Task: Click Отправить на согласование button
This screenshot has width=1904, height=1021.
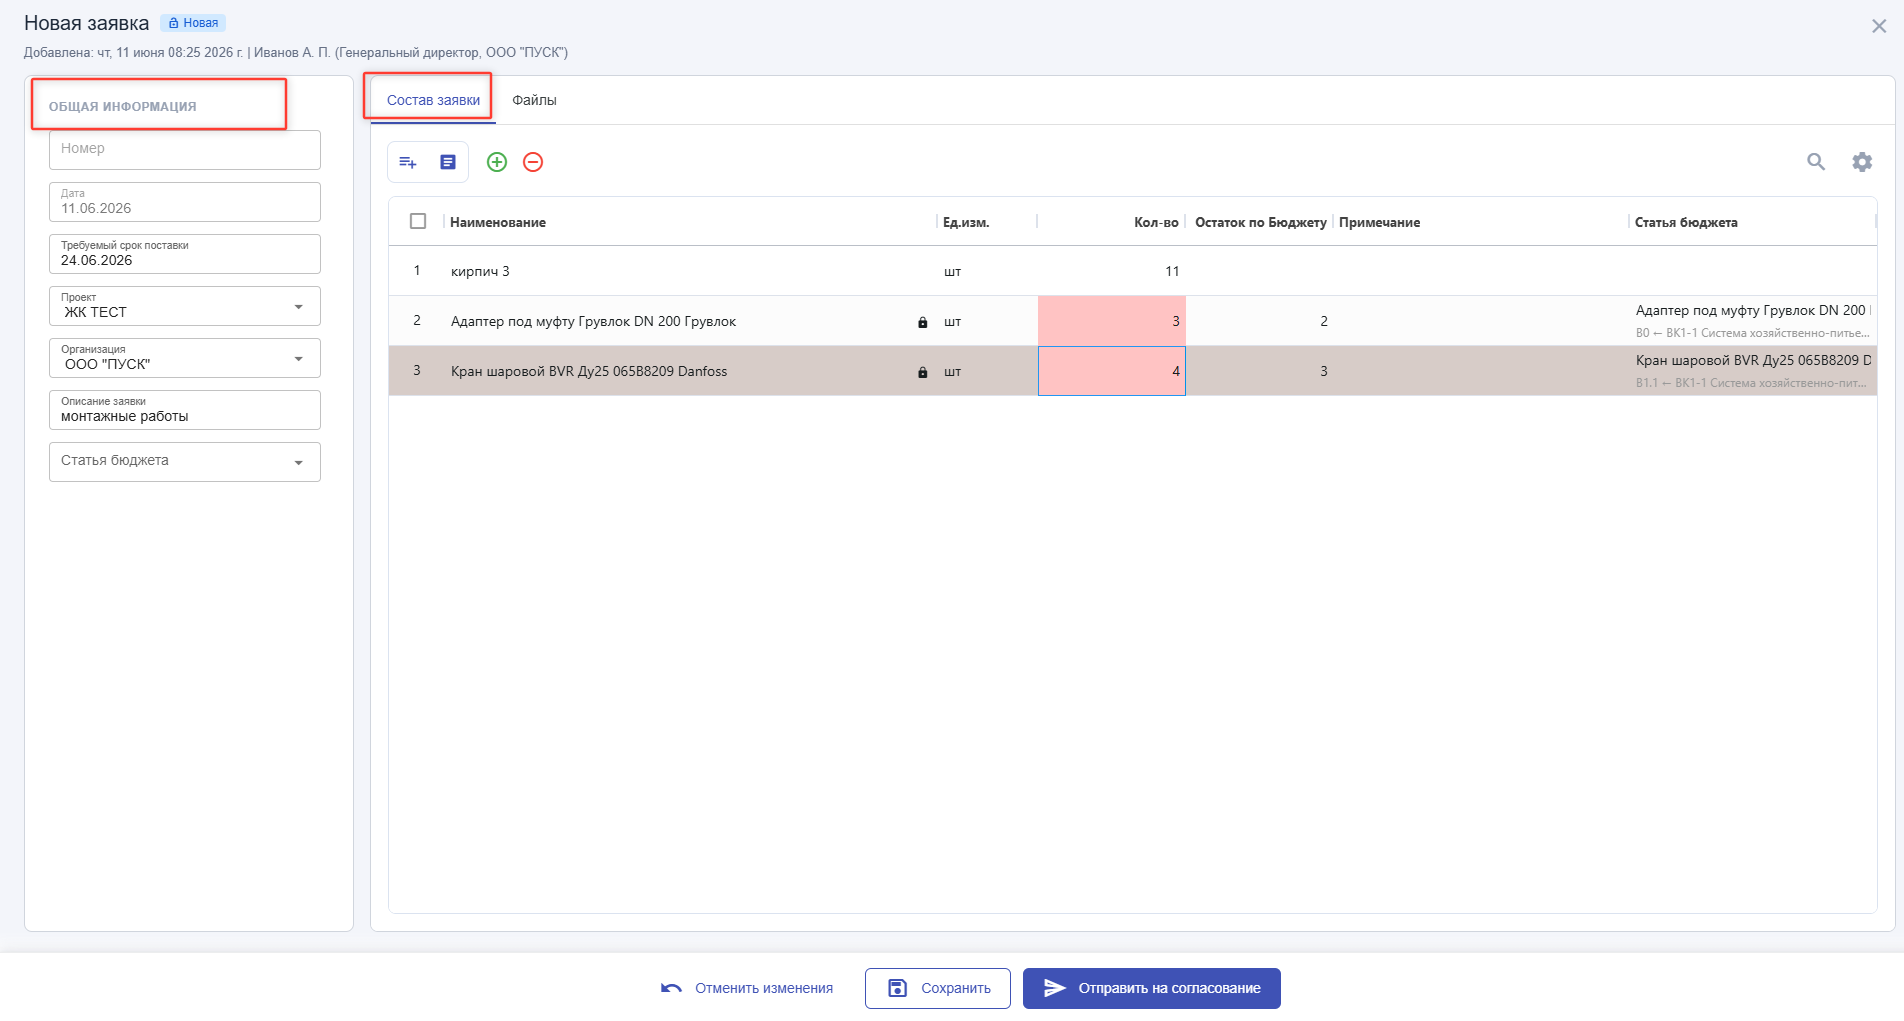Action: (1152, 988)
